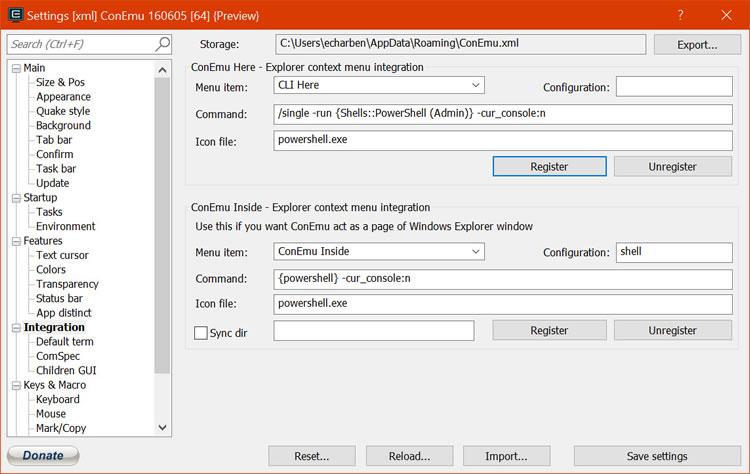Screen dimensions: 750x474
Task: Click the Storage path field
Action: click(461, 44)
